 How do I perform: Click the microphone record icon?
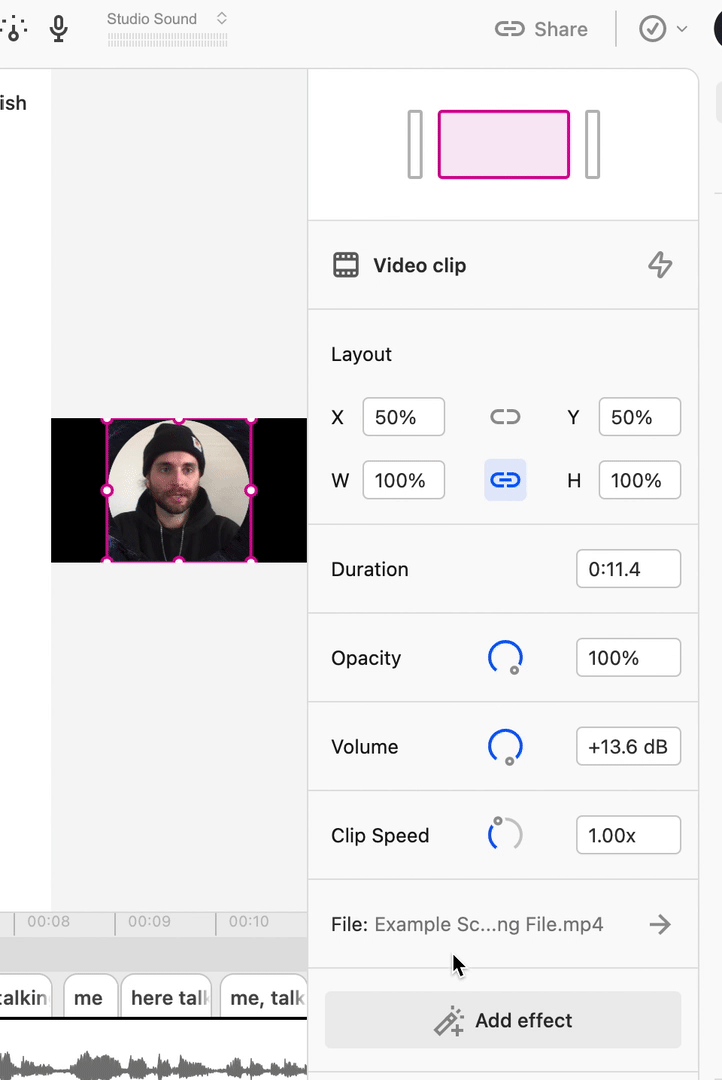59,28
